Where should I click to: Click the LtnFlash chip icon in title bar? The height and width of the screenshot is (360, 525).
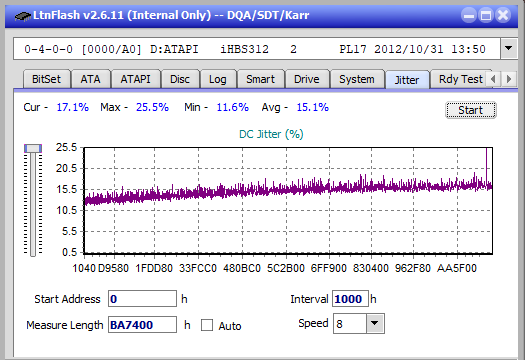click(22, 16)
